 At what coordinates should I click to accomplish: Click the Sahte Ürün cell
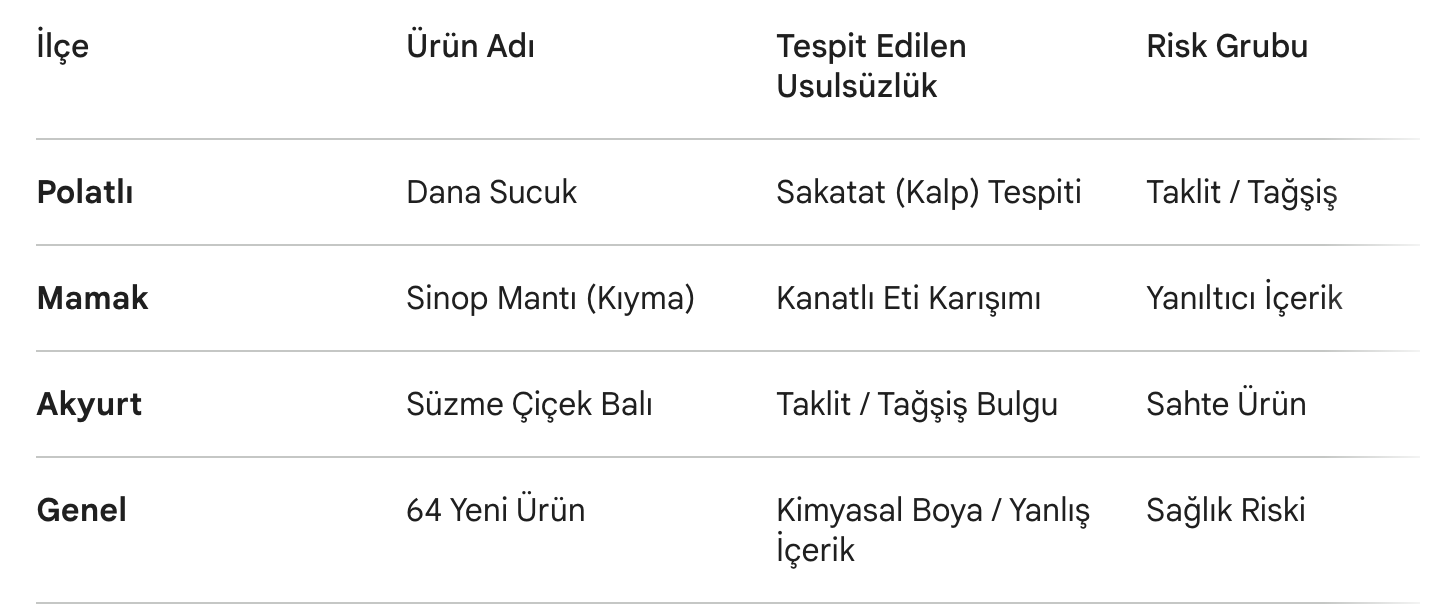(x=1226, y=404)
